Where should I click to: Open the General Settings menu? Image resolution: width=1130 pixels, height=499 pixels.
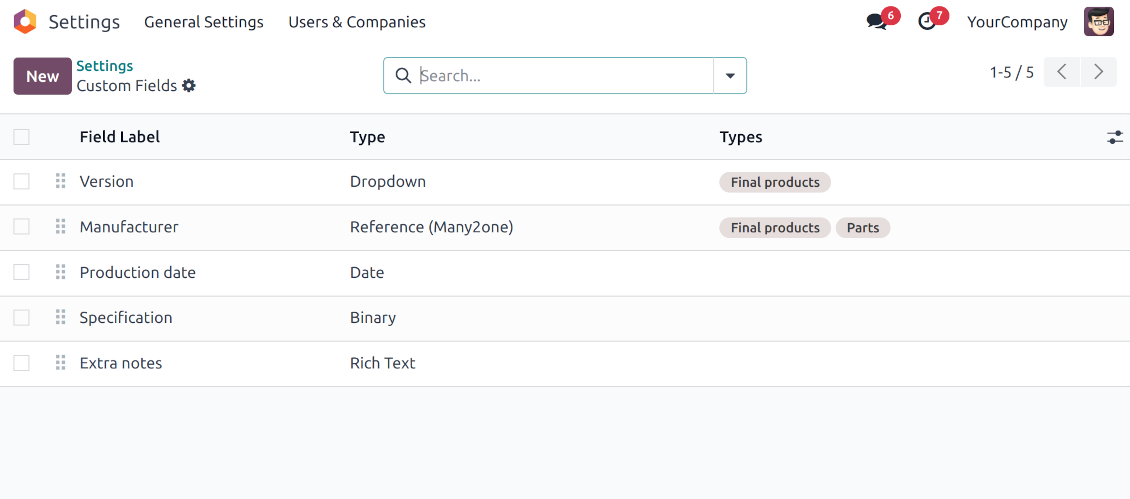pyautogui.click(x=204, y=22)
